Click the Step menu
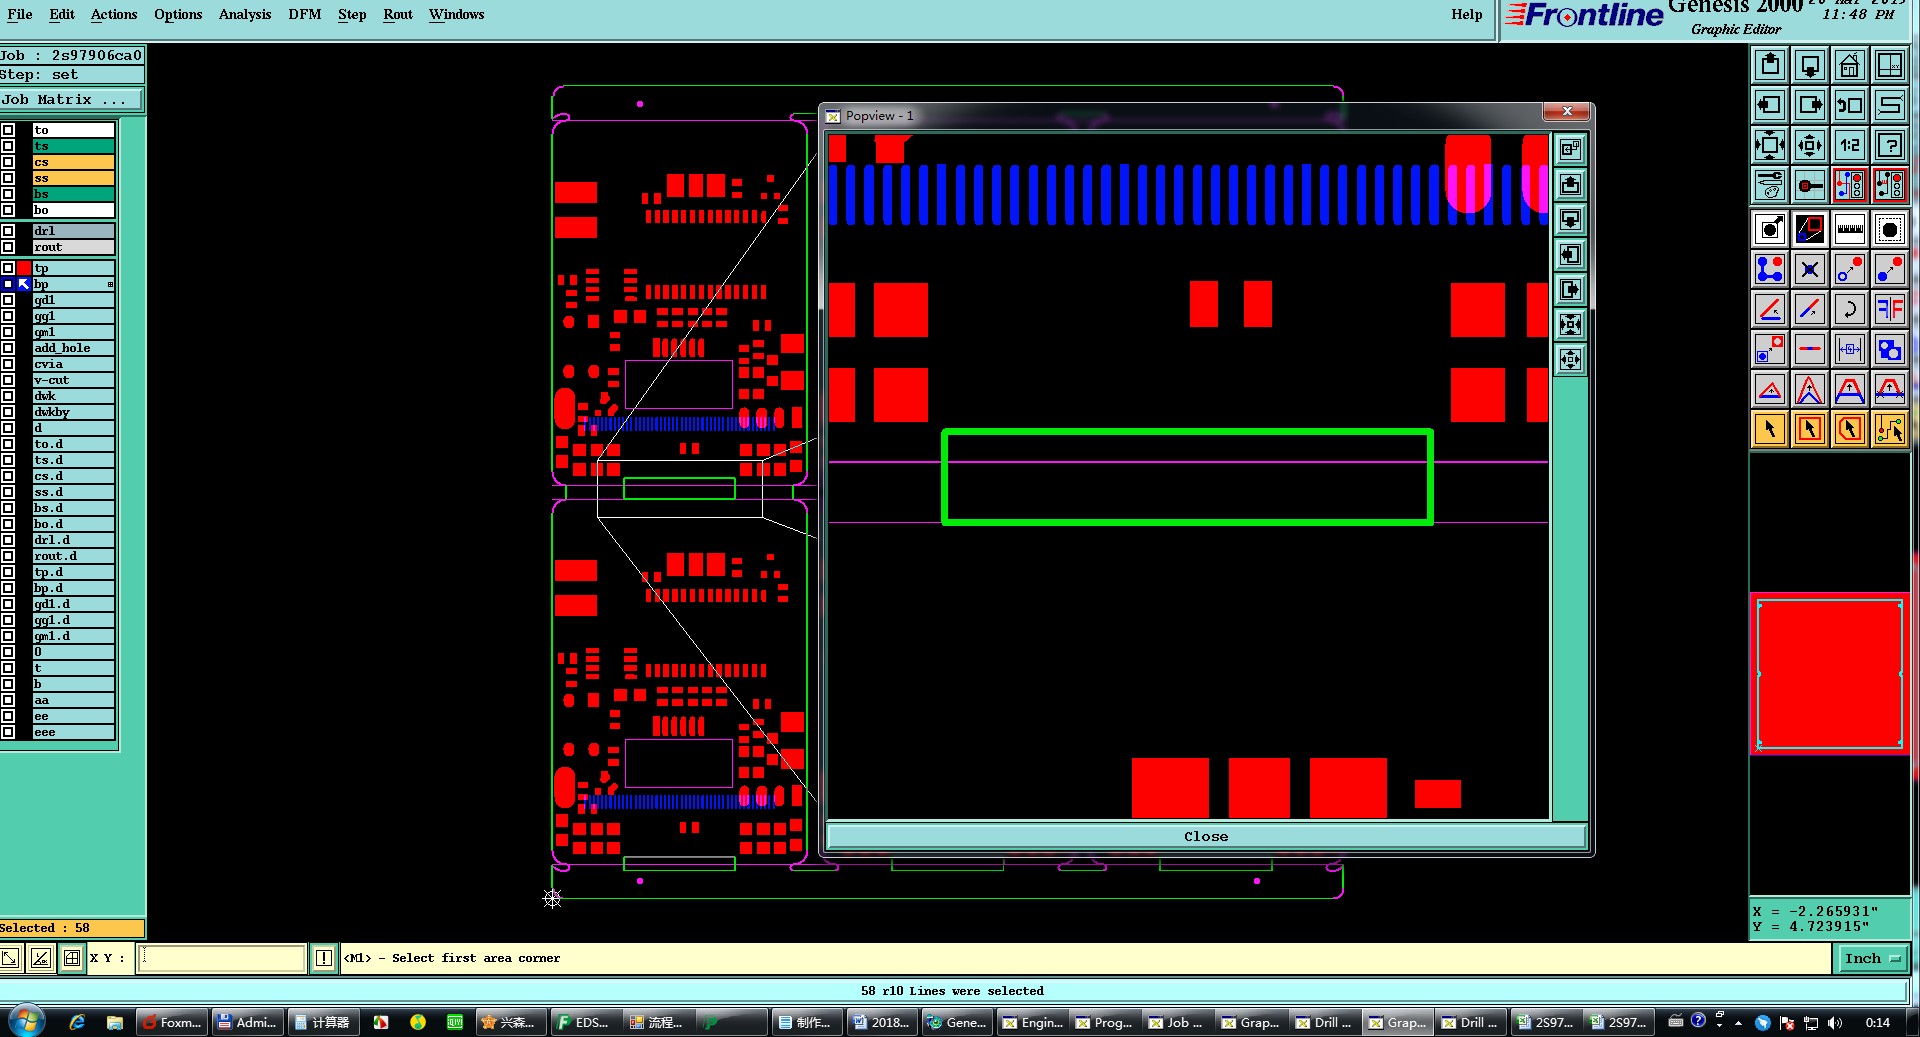This screenshot has height=1037, width=1920. [x=352, y=14]
